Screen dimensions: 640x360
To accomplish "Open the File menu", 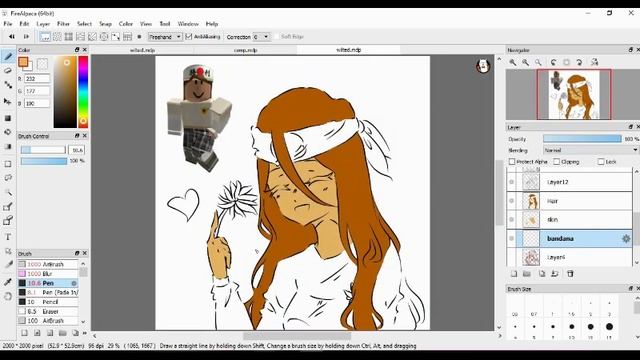I will [8, 24].
